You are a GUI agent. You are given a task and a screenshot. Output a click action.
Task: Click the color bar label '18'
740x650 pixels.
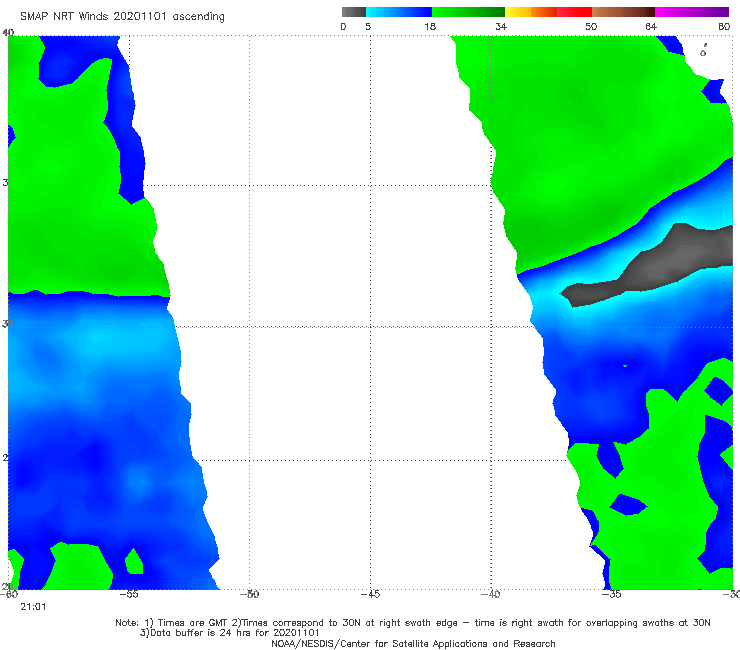(430, 26)
